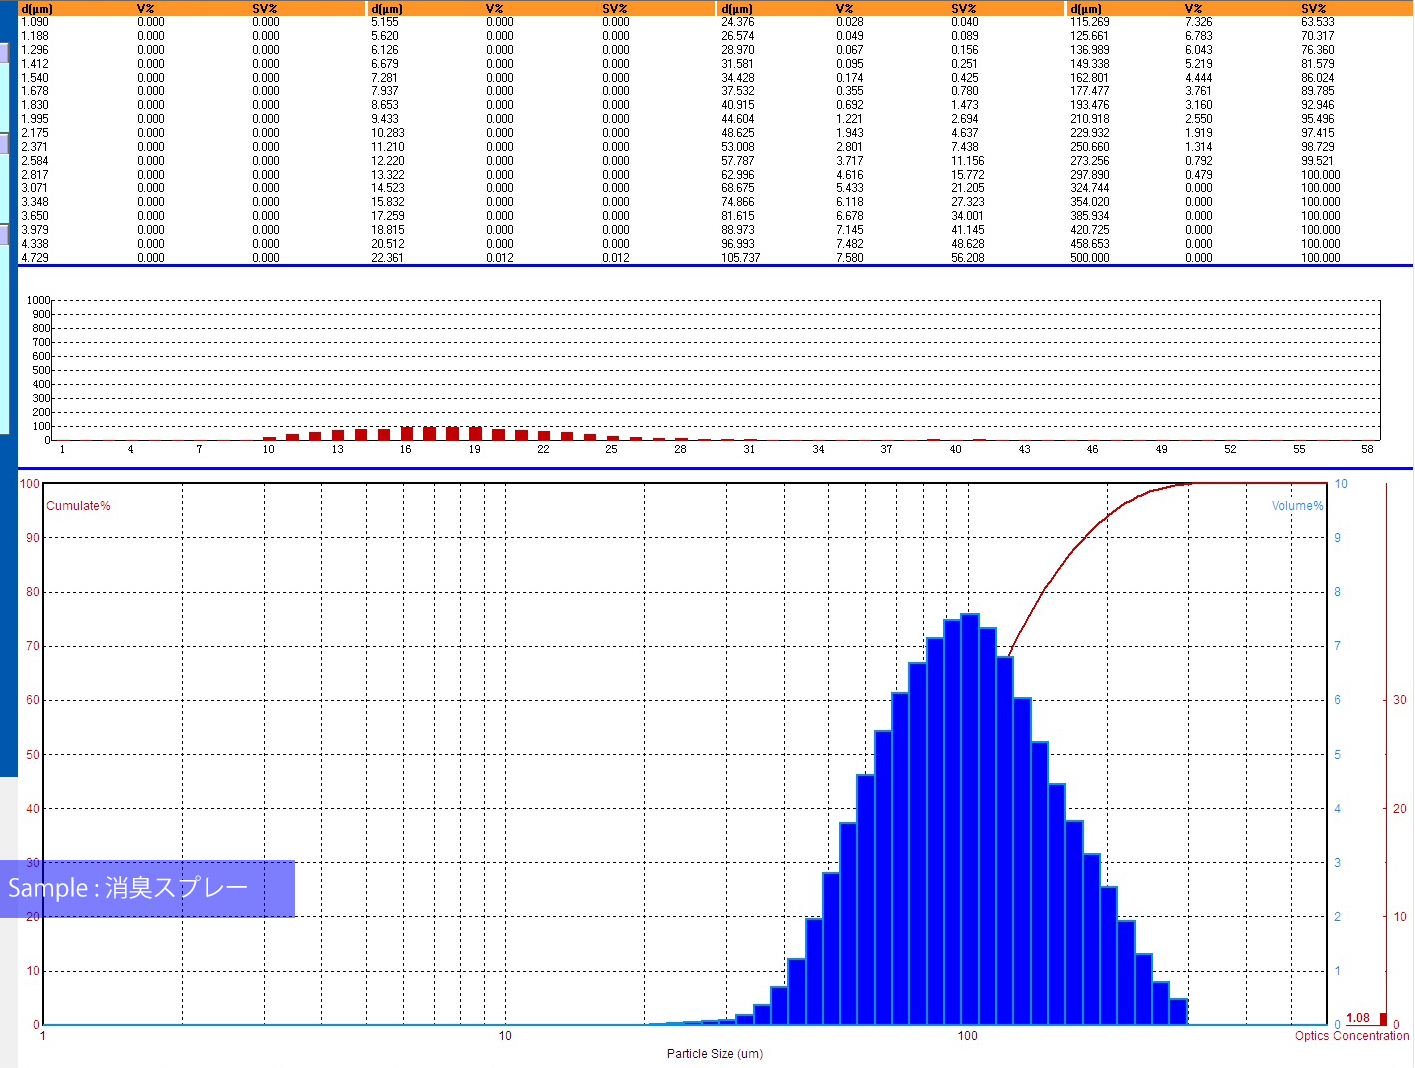Select the 10.283 diameter cell
The image size is (1415, 1068).
(x=388, y=133)
